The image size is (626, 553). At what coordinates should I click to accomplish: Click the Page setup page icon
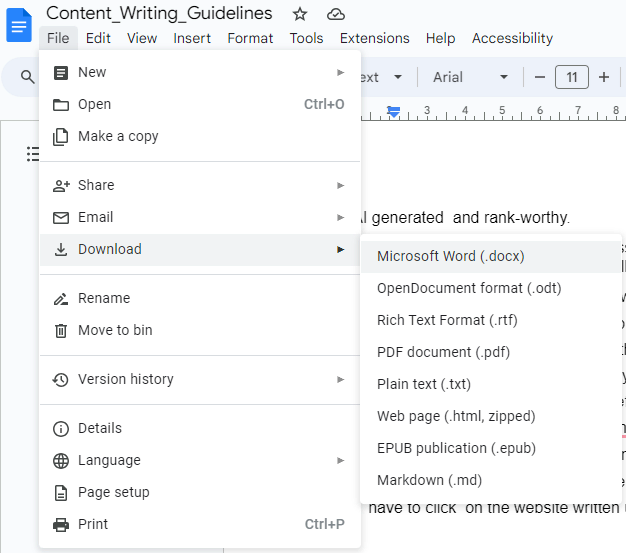tap(61, 493)
